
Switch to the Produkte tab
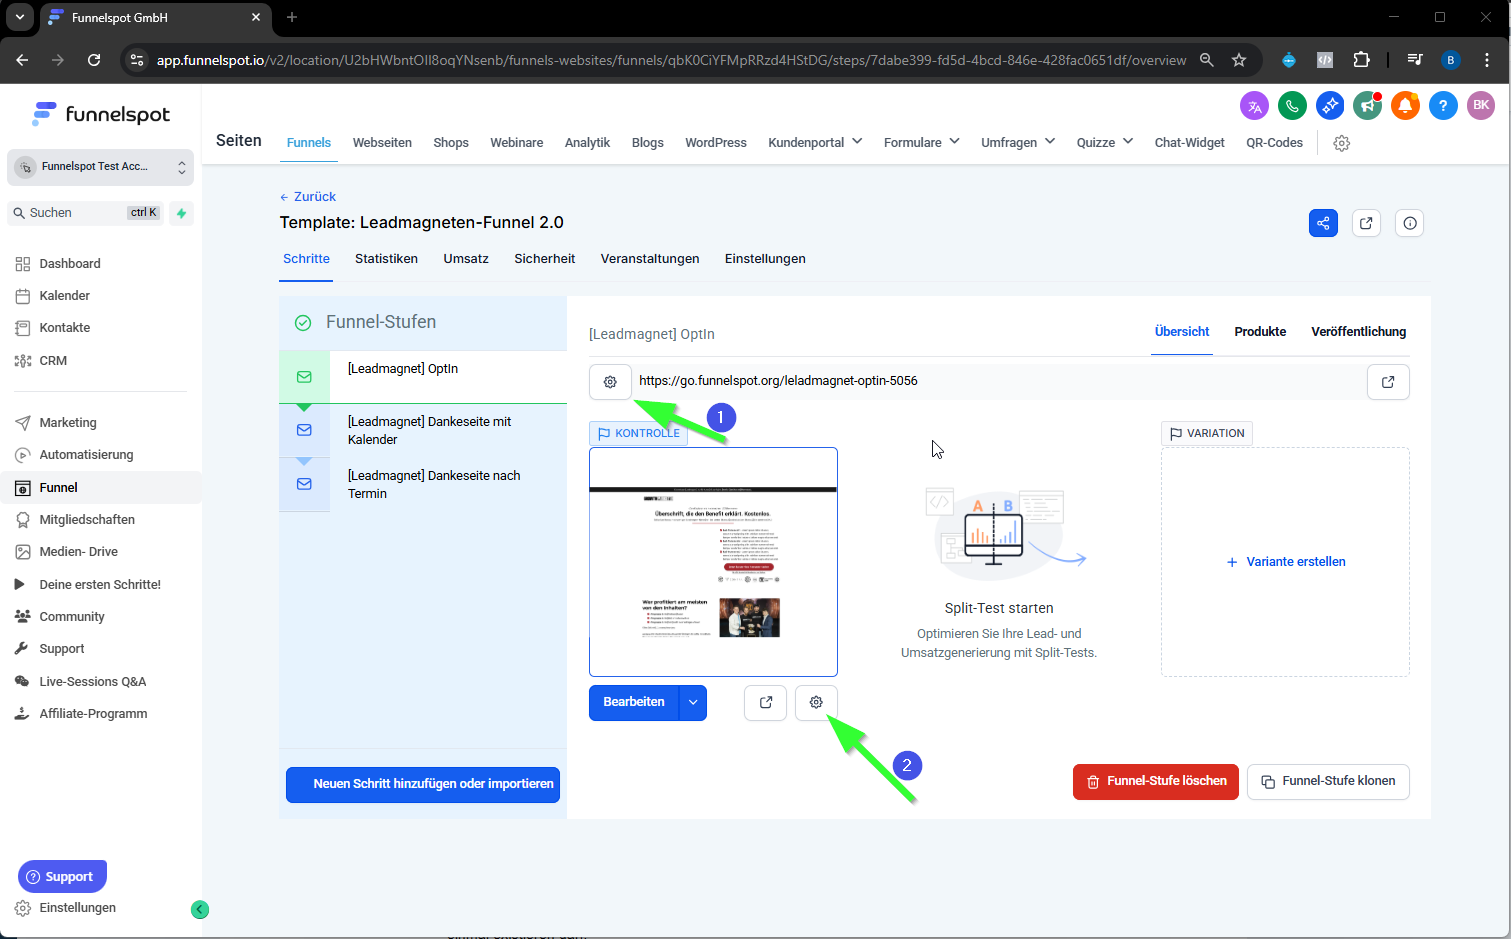pos(1260,332)
